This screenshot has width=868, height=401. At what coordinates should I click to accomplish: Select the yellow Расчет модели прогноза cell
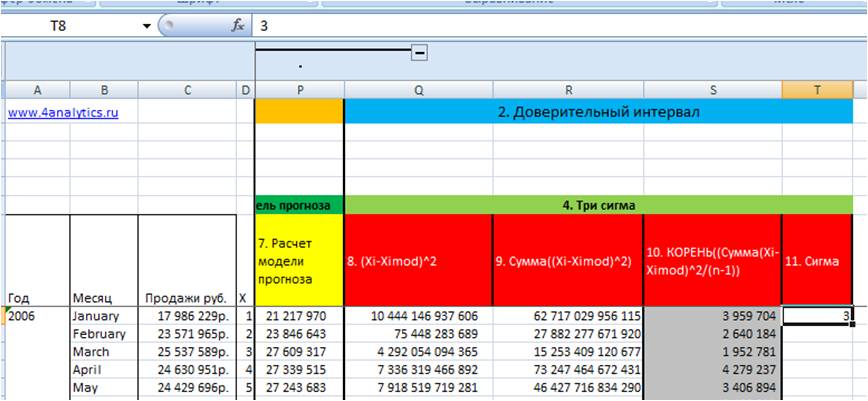[299, 260]
